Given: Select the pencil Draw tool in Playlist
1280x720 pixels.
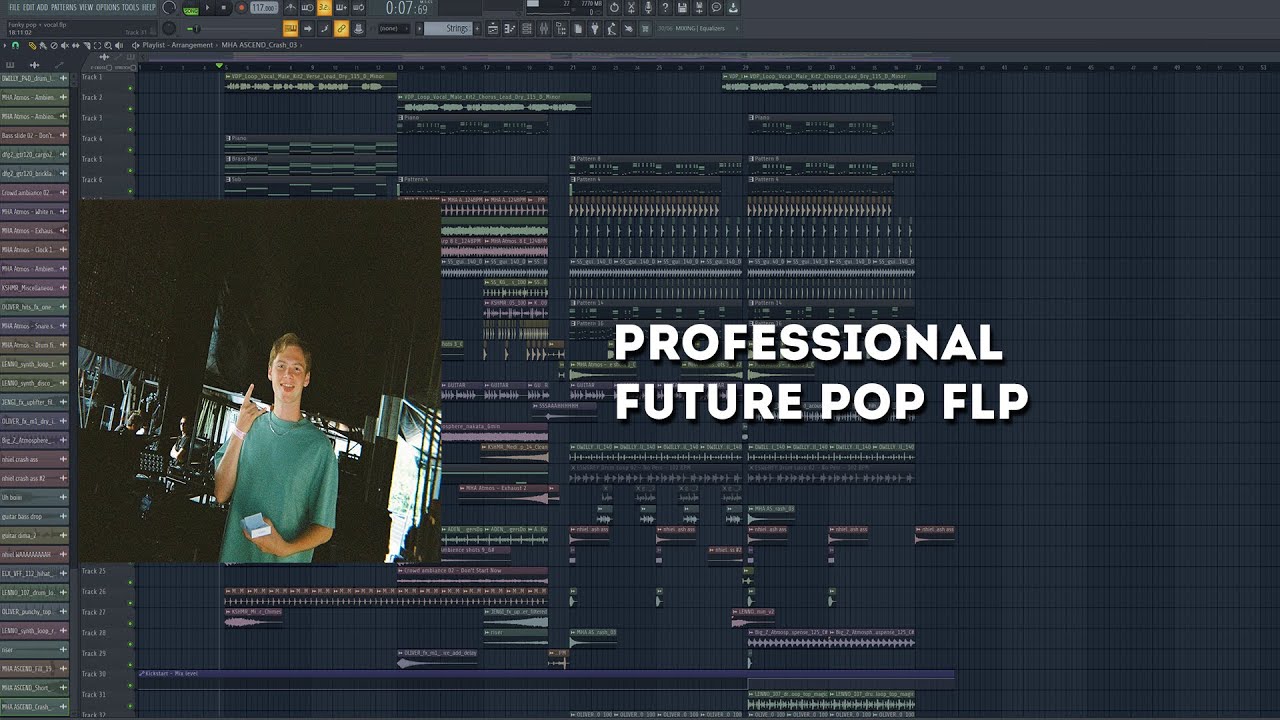Looking at the screenshot, I should pyautogui.click(x=32, y=45).
